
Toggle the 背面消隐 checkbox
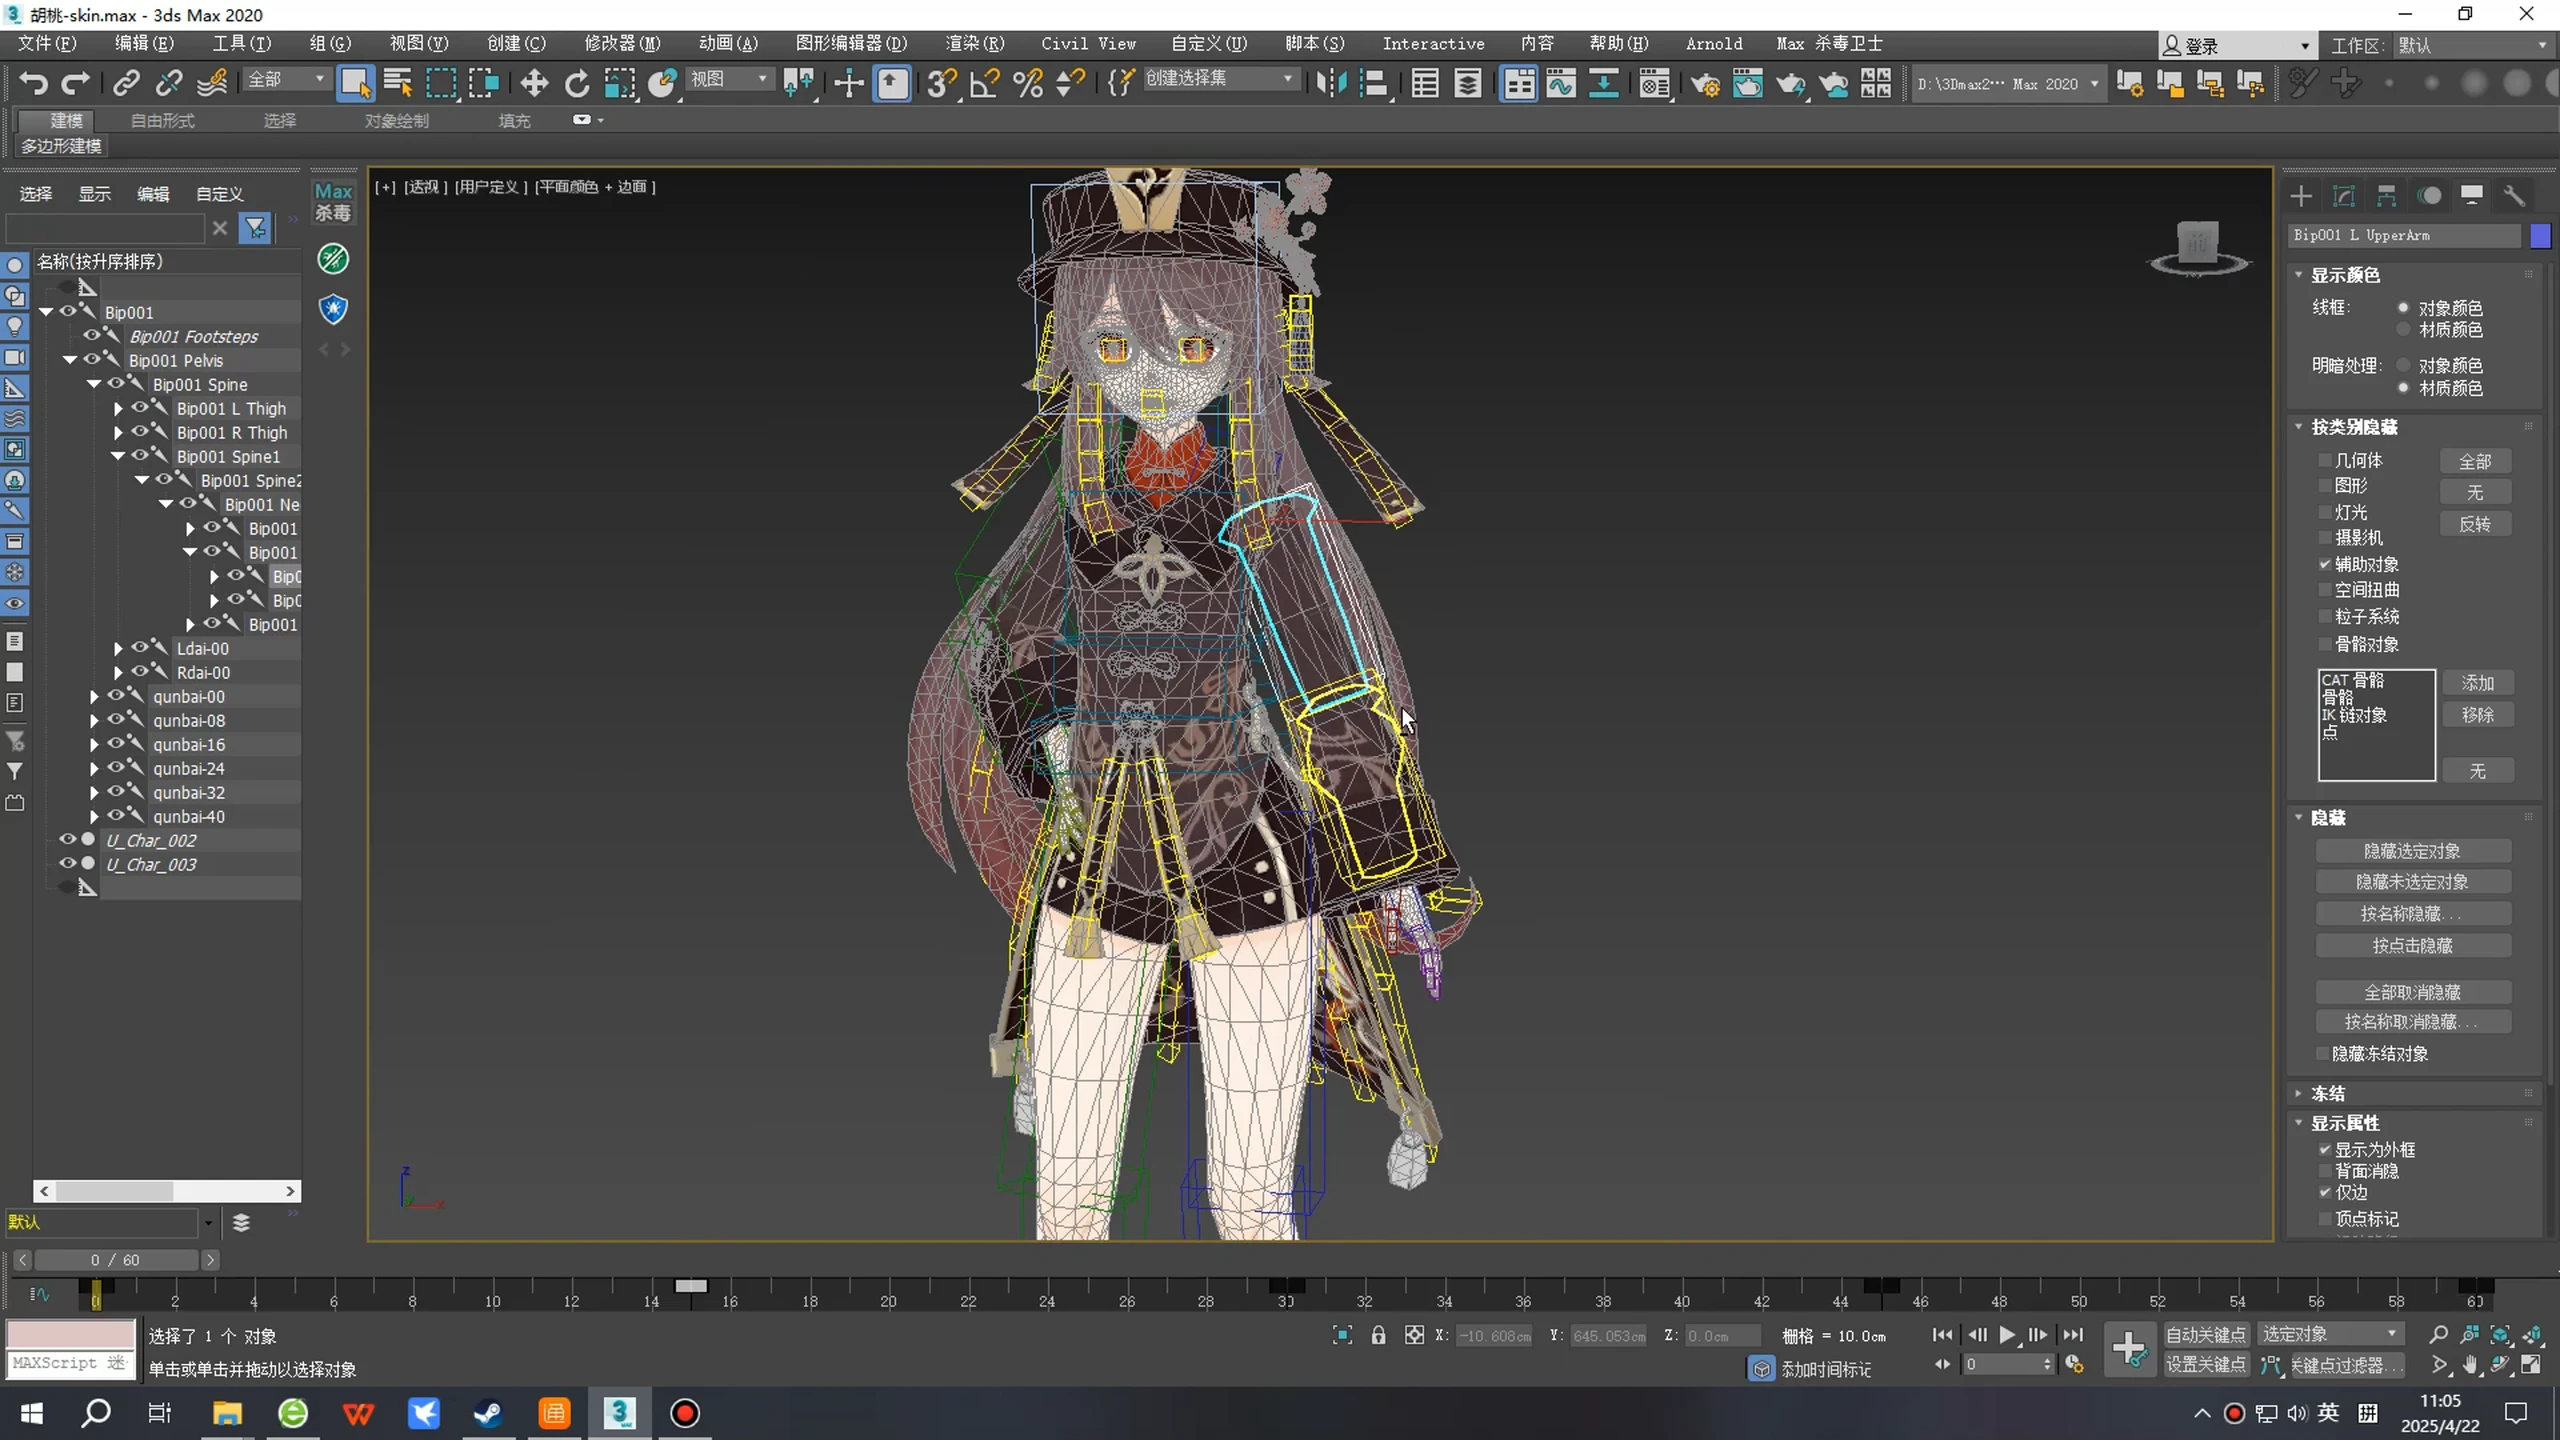click(2325, 1171)
